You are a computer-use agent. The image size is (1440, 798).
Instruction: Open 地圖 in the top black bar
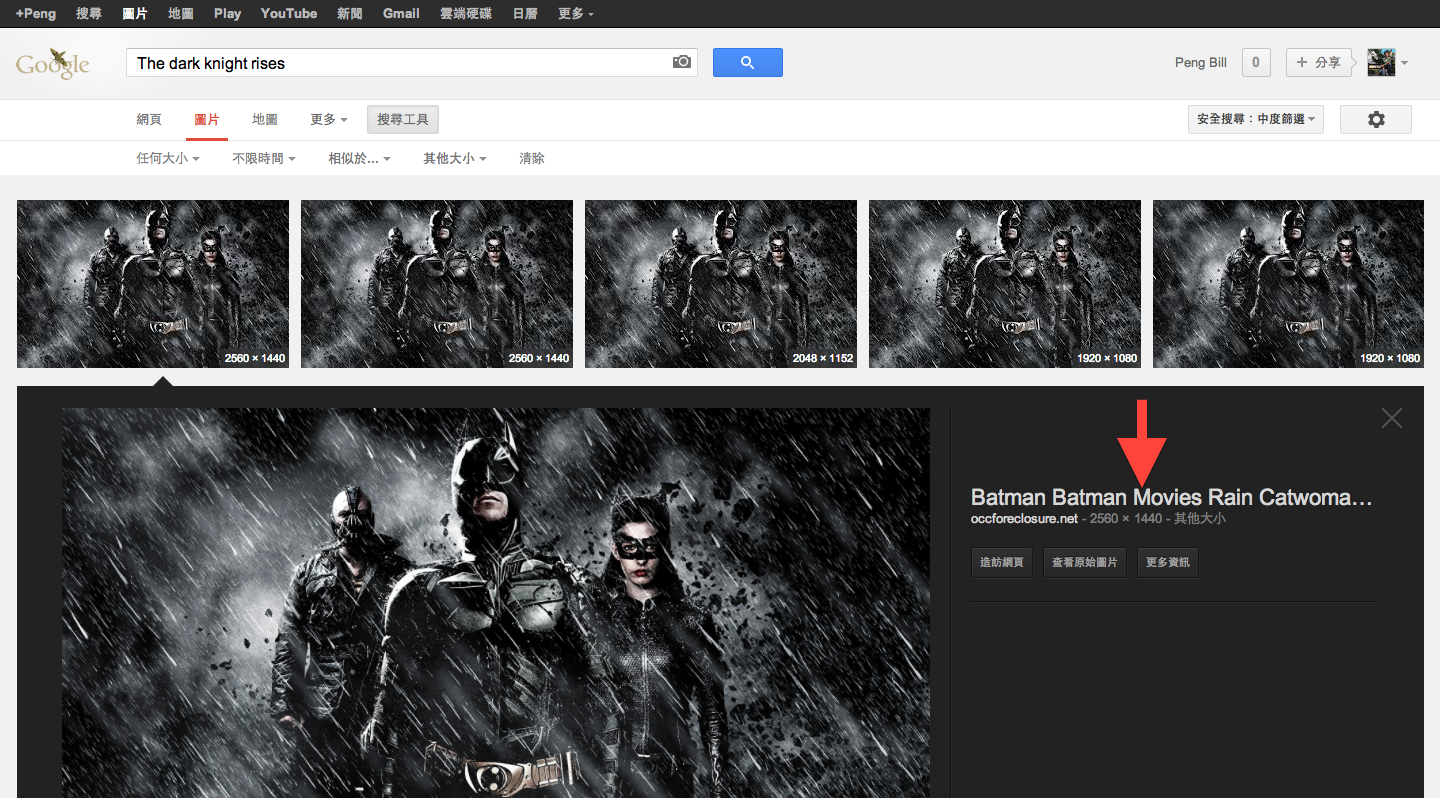(x=181, y=13)
